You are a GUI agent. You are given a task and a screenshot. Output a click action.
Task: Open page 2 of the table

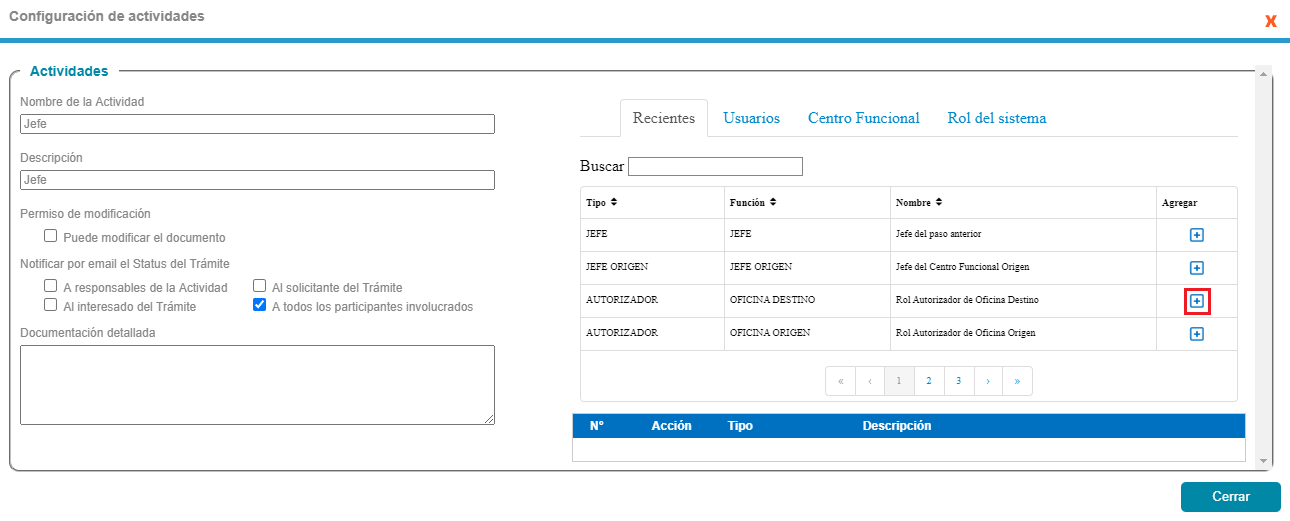point(929,381)
